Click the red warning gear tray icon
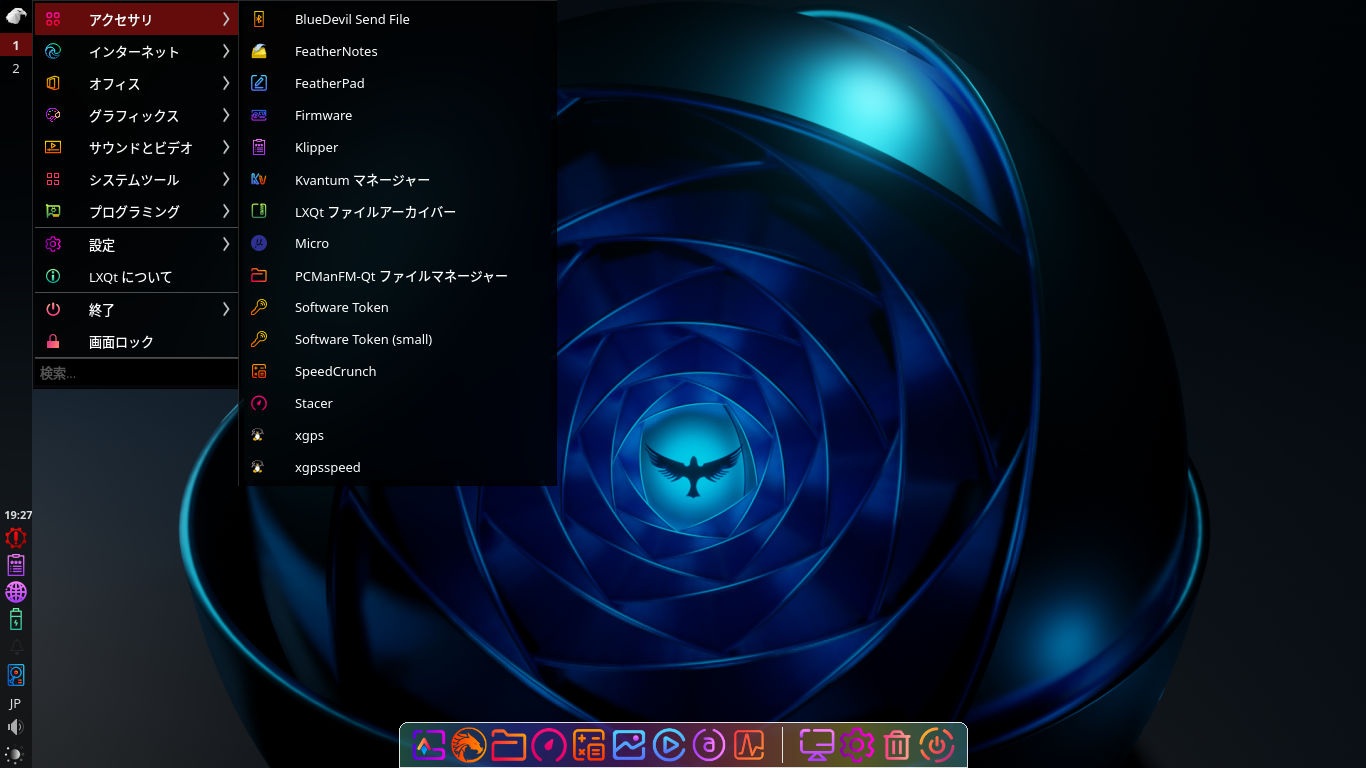 (x=16, y=537)
